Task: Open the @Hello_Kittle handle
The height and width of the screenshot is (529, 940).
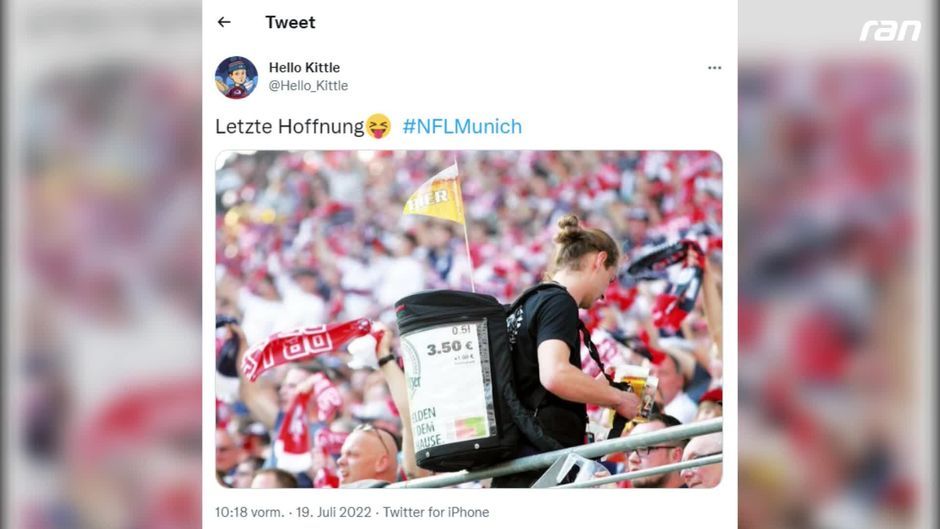Action: click(x=308, y=86)
